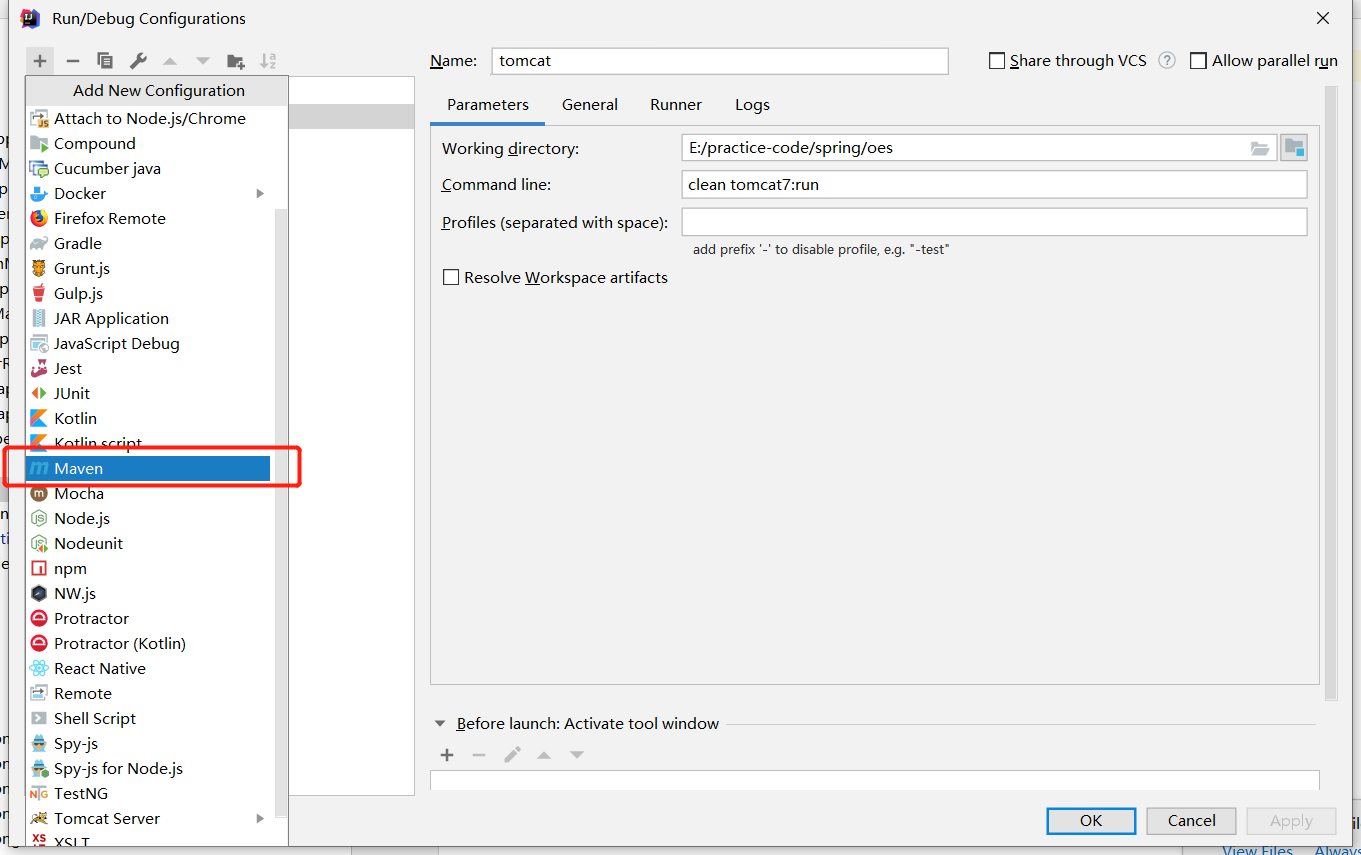Check Resolve Workspace artifacts option
The height and width of the screenshot is (855, 1361).
451,278
